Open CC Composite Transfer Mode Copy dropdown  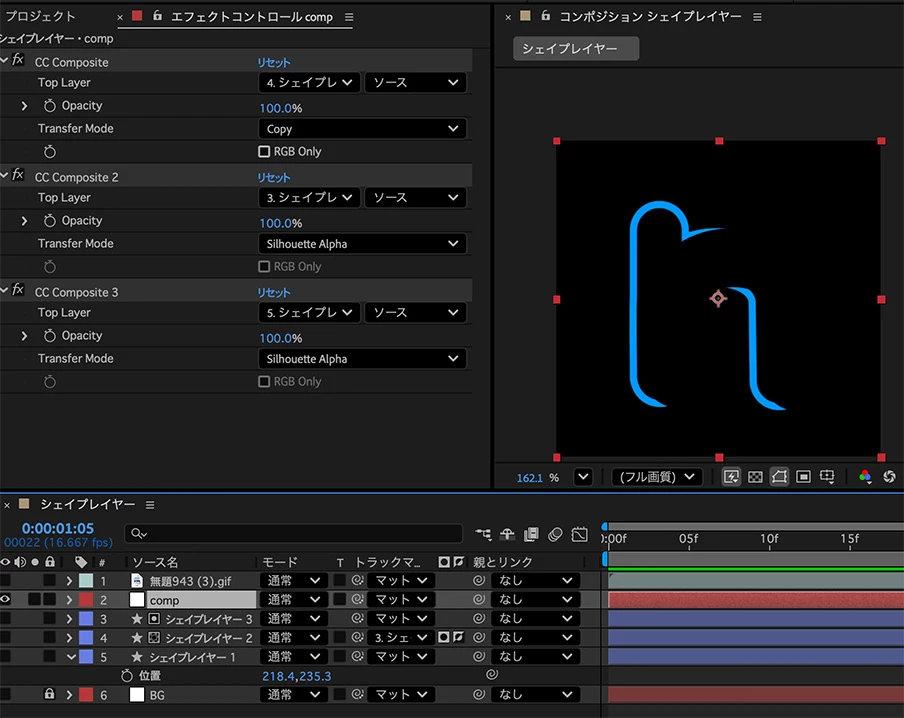click(x=362, y=129)
